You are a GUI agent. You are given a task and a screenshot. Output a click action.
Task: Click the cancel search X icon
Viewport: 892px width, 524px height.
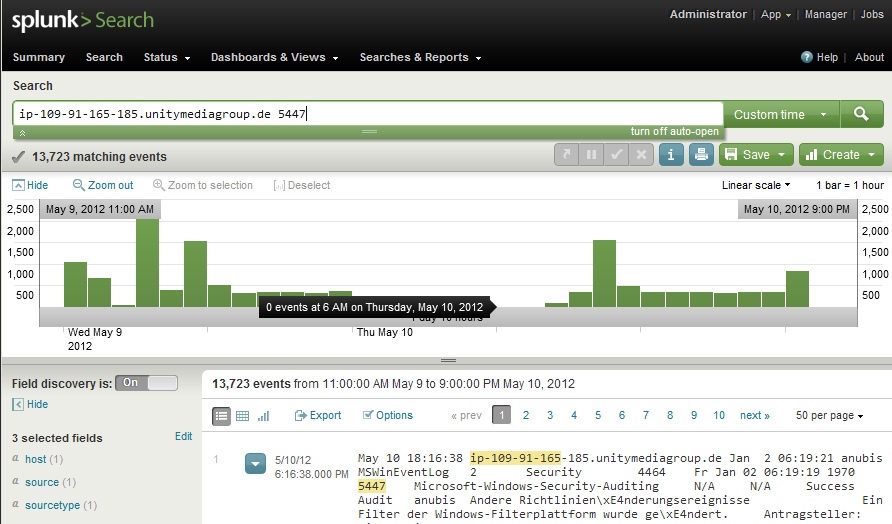pos(641,155)
